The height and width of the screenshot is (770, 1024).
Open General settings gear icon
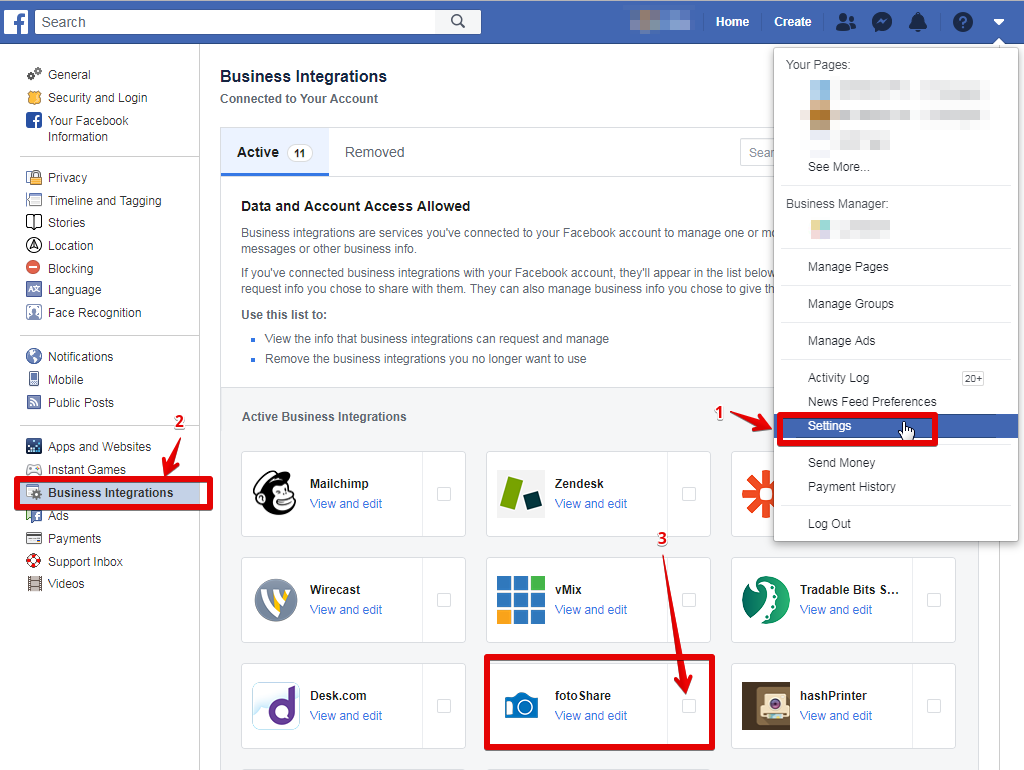[34, 74]
